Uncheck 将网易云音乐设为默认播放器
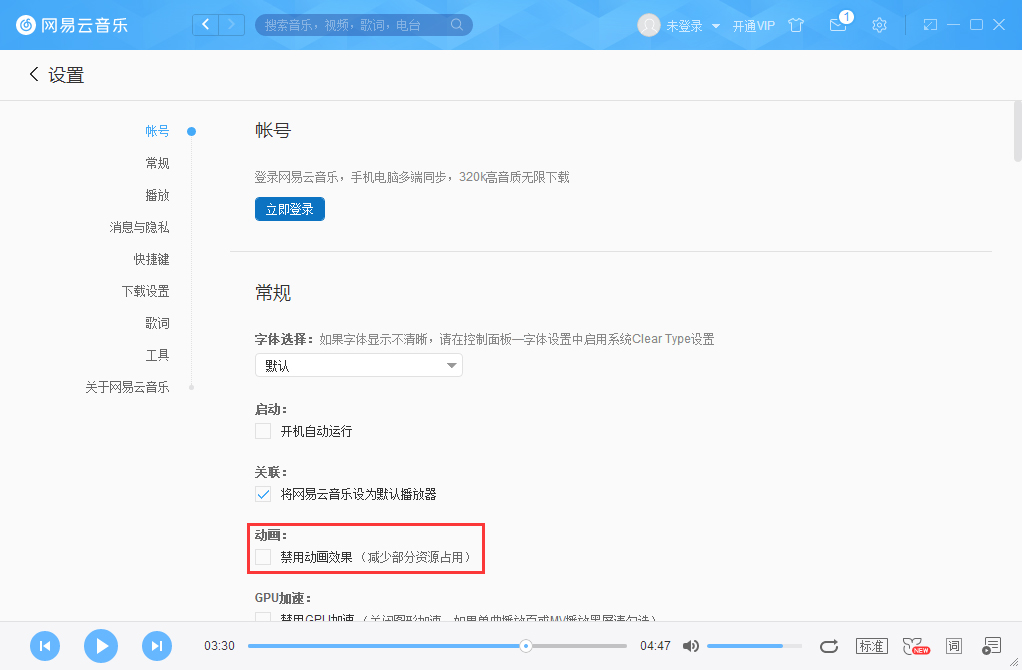Viewport: 1022px width, 670px height. coord(263,493)
